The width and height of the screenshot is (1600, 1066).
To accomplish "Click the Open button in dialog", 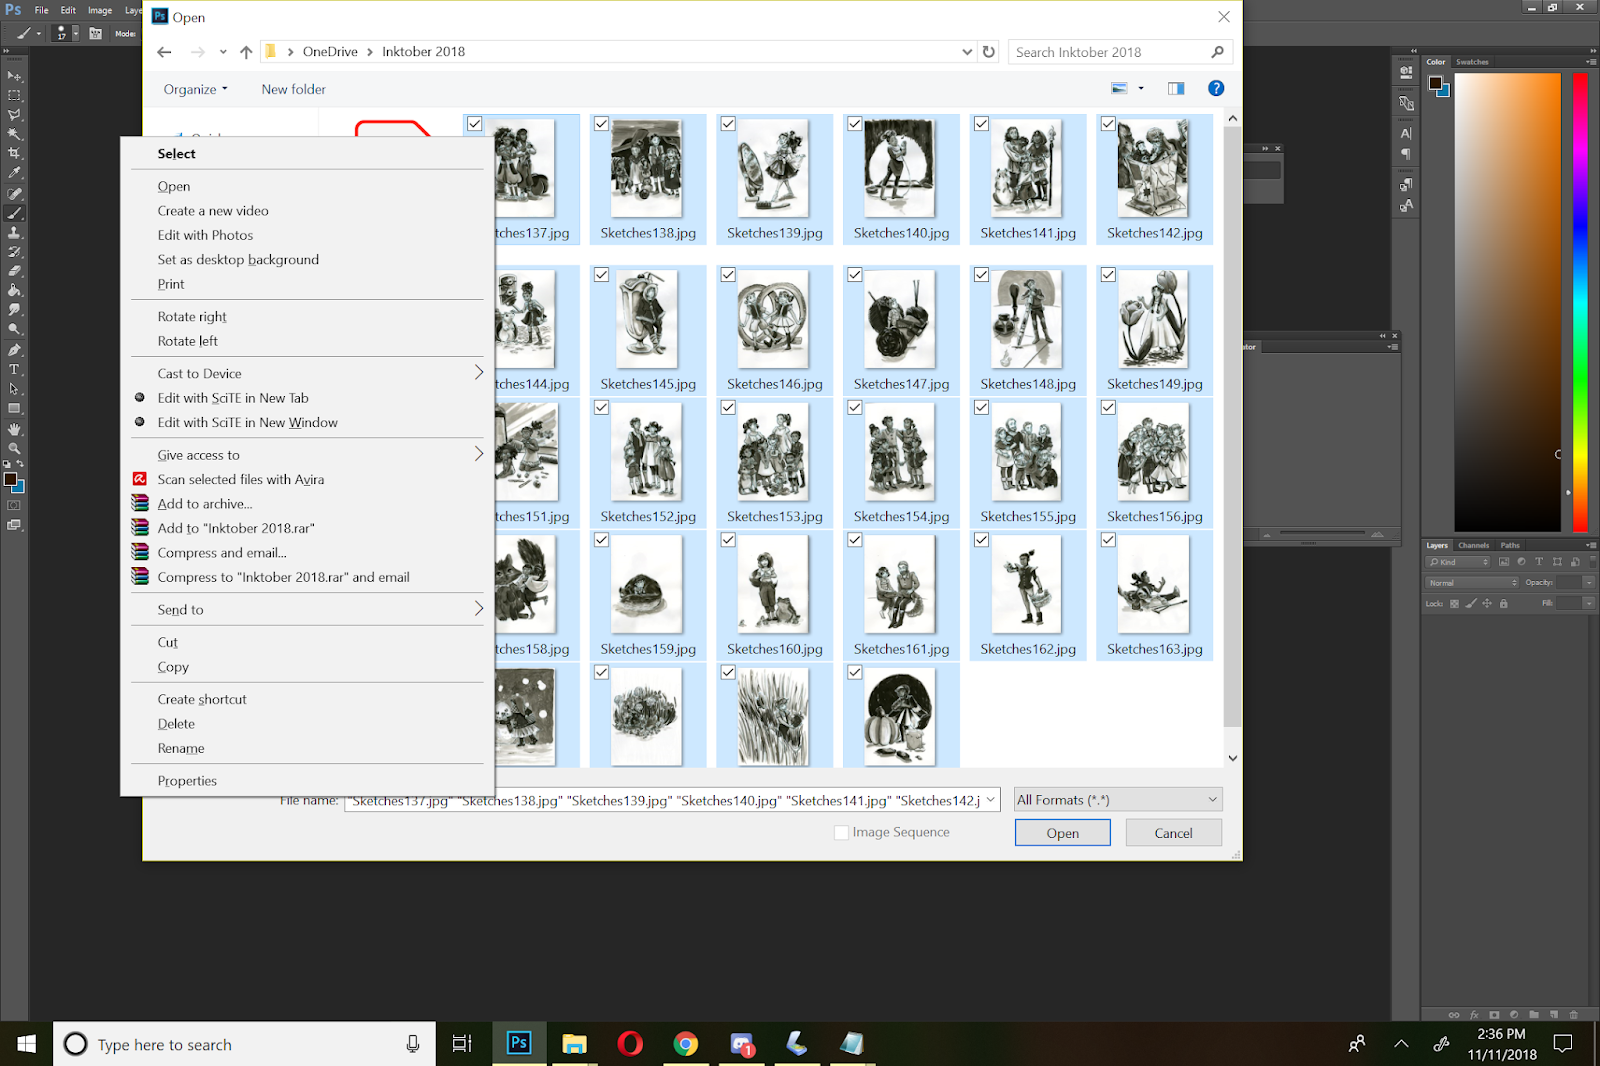I will click(x=1063, y=833).
